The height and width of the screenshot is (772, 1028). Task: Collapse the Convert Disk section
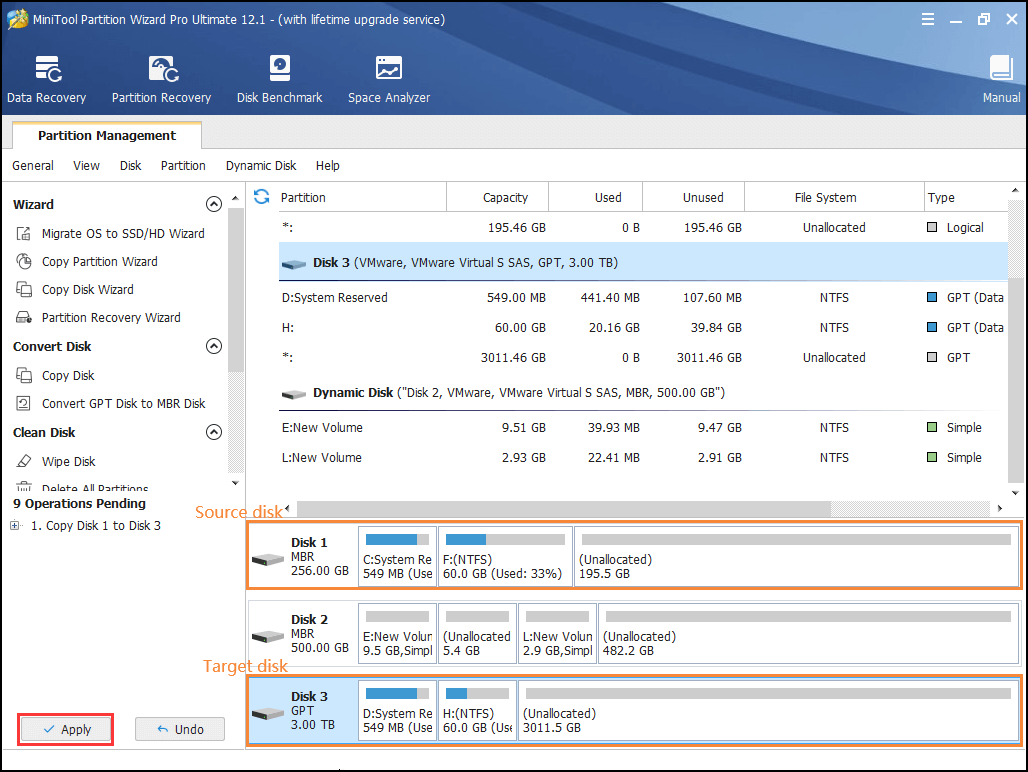[214, 346]
